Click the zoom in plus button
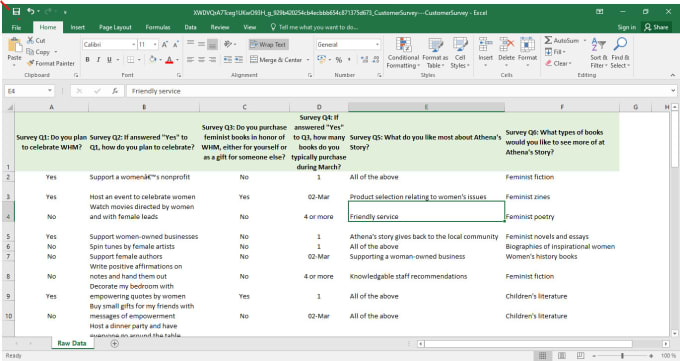 click(x=651, y=356)
